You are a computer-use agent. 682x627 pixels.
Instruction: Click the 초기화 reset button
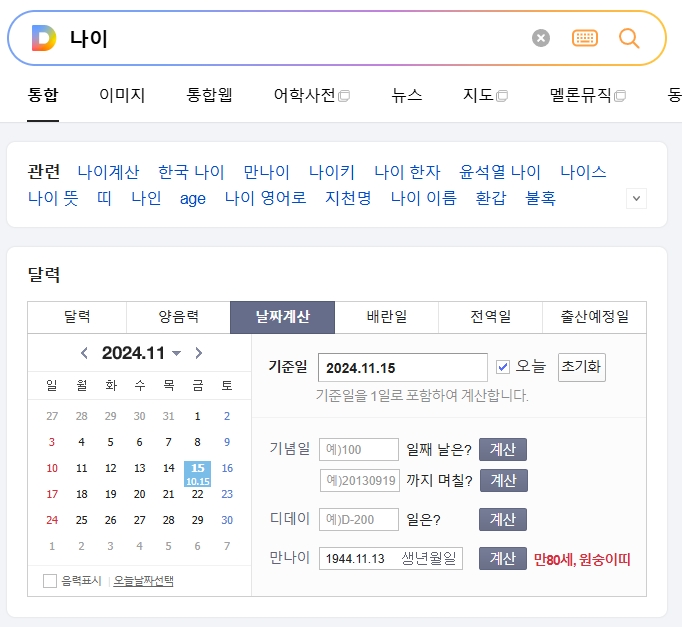point(582,367)
